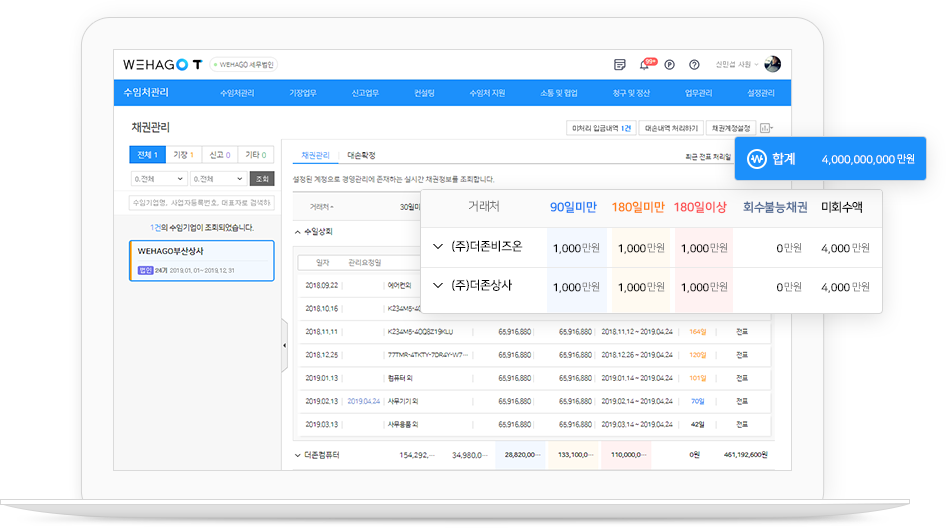Click the 180일미만 column header
946x528 pixels.
point(638,207)
